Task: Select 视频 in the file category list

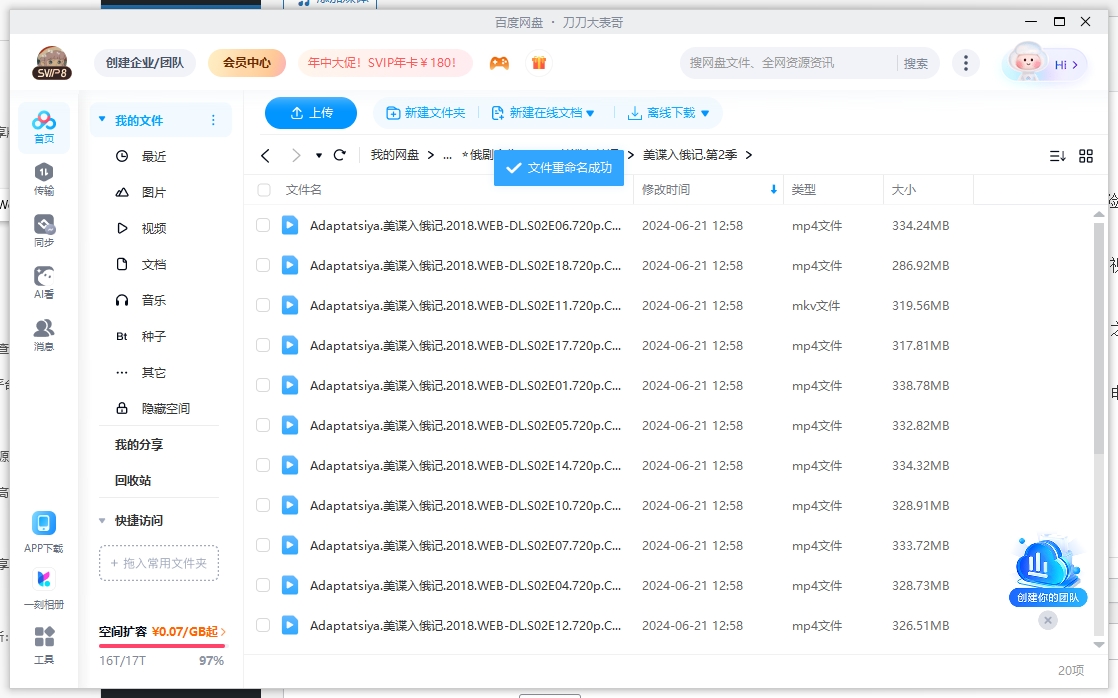Action: coord(153,229)
